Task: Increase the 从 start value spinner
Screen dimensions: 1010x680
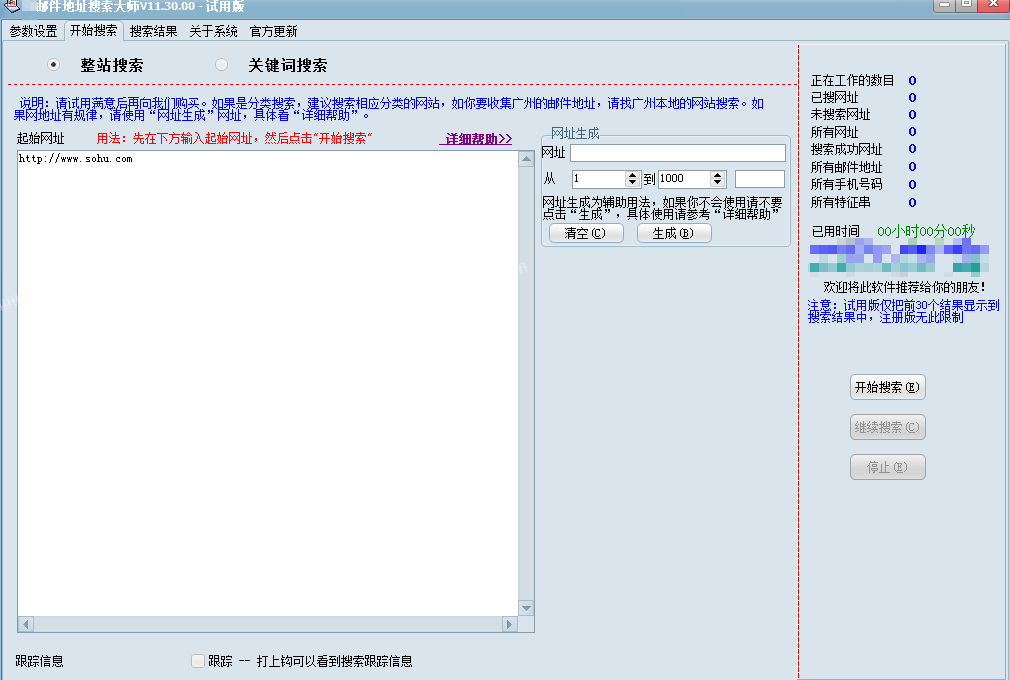Action: (632, 175)
